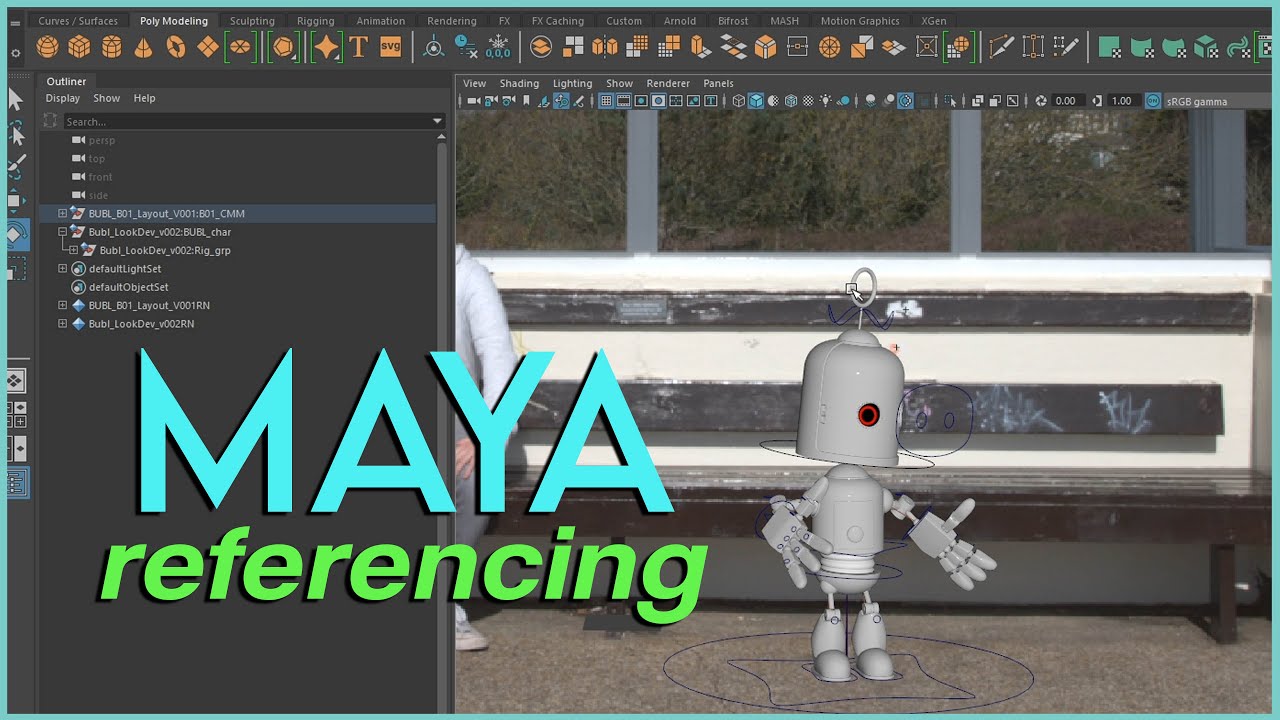Click the Freeze Transformations shelf icon

click(497, 47)
